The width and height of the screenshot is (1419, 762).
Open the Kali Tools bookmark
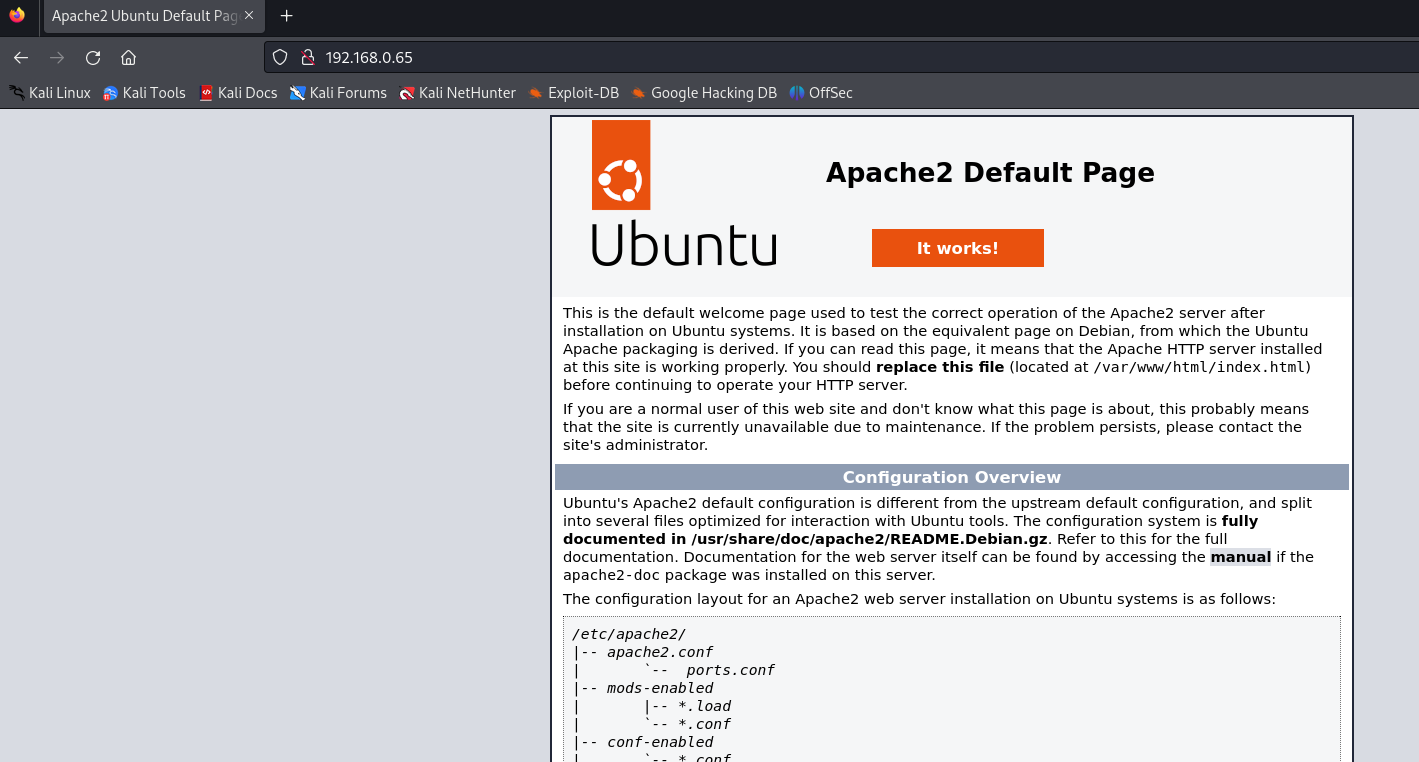tap(145, 93)
